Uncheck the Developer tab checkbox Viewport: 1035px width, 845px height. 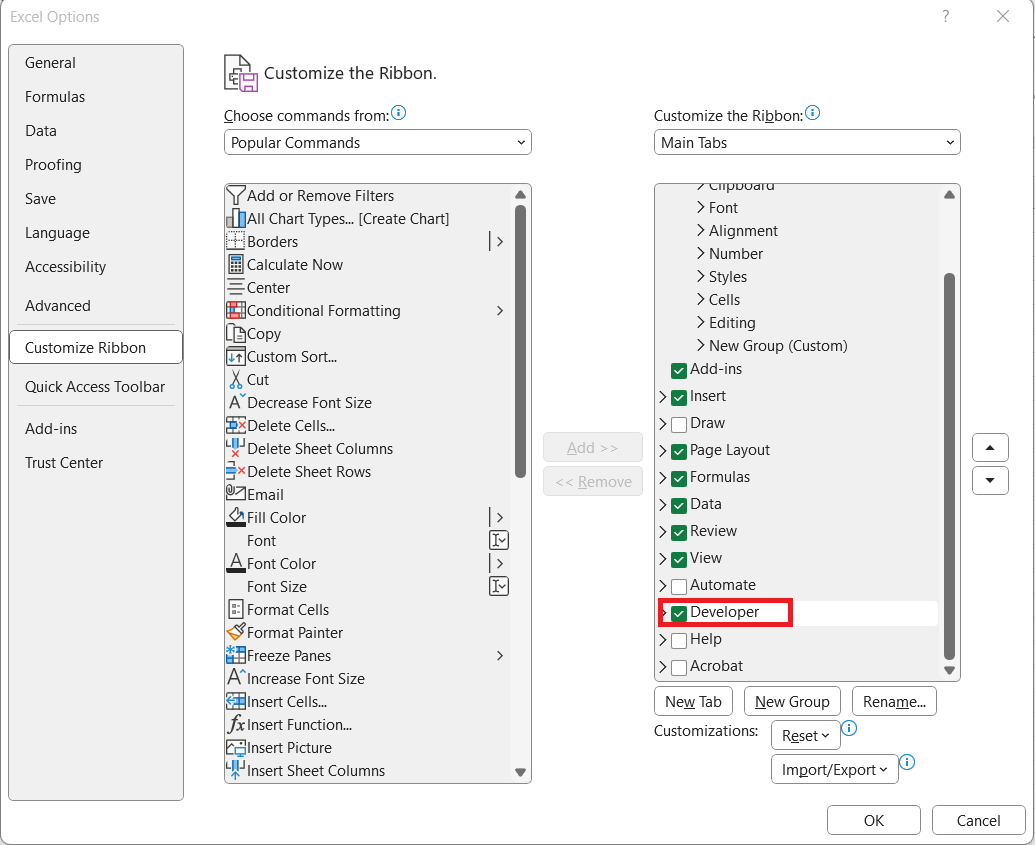679,613
